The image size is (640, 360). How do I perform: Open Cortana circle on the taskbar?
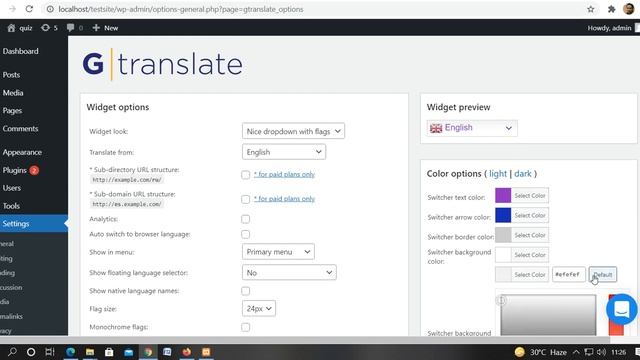coord(31,352)
